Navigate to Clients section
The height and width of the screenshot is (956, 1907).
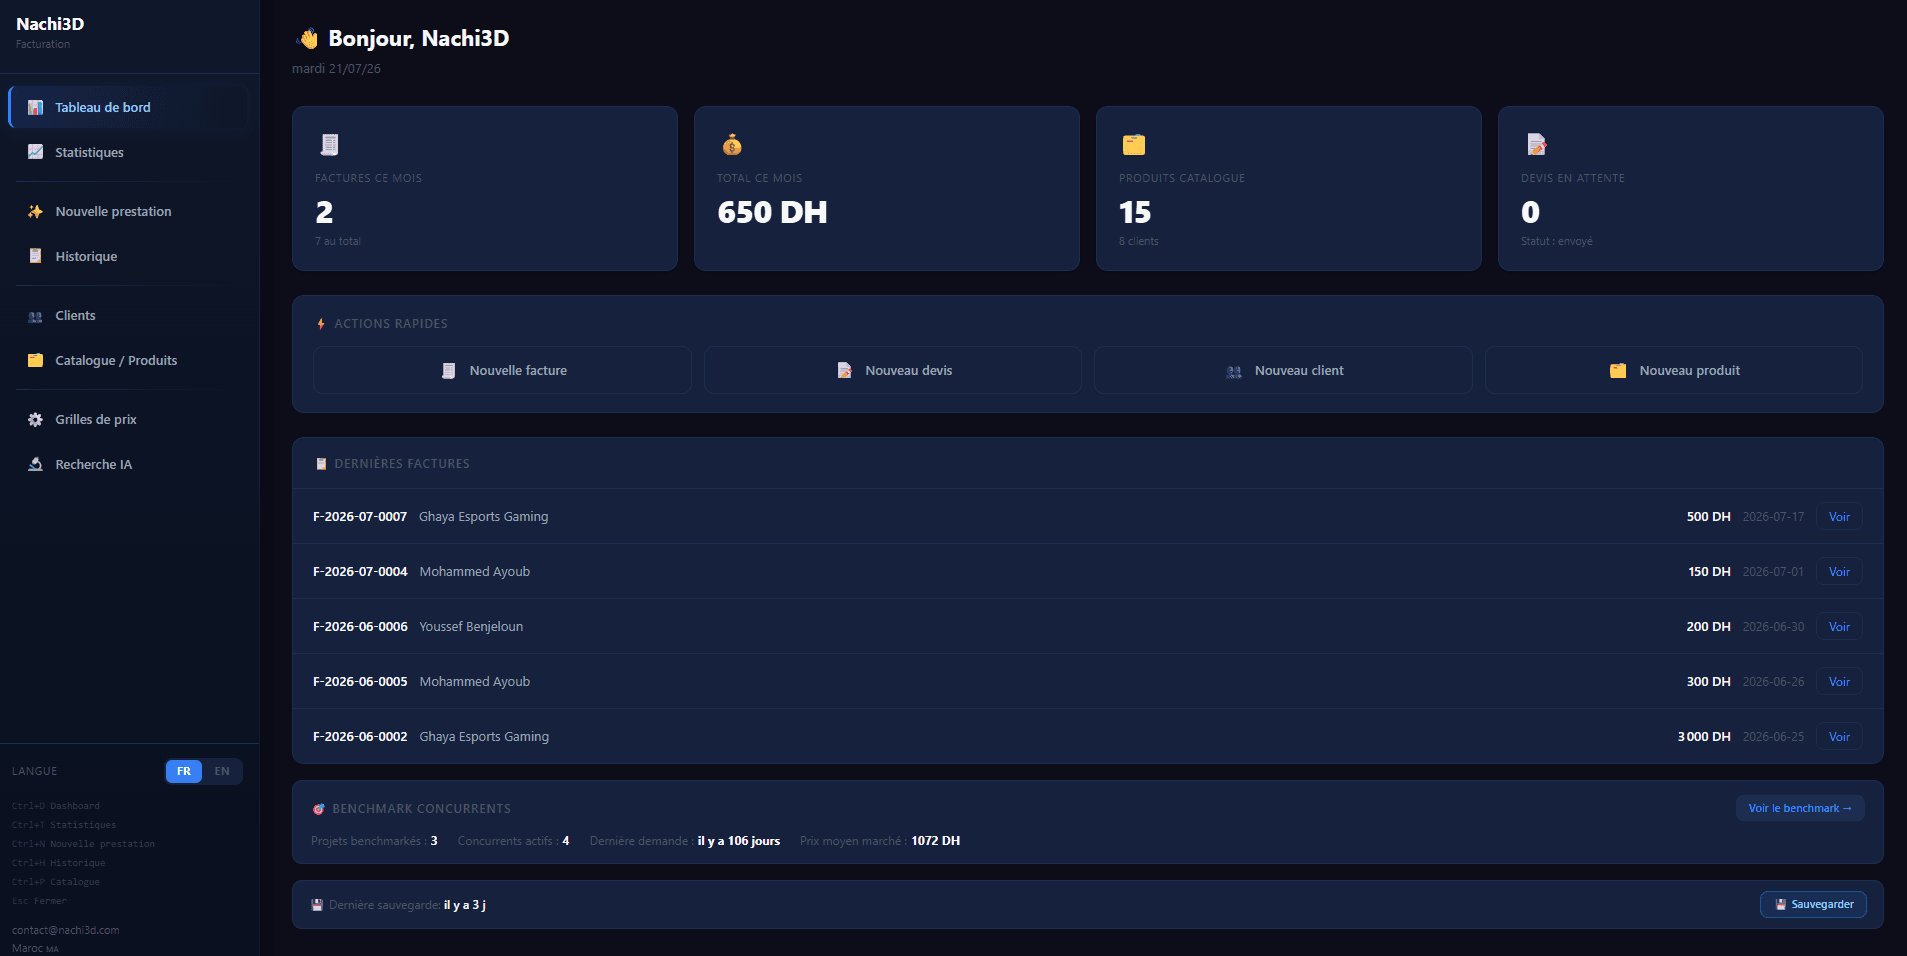click(x=128, y=315)
